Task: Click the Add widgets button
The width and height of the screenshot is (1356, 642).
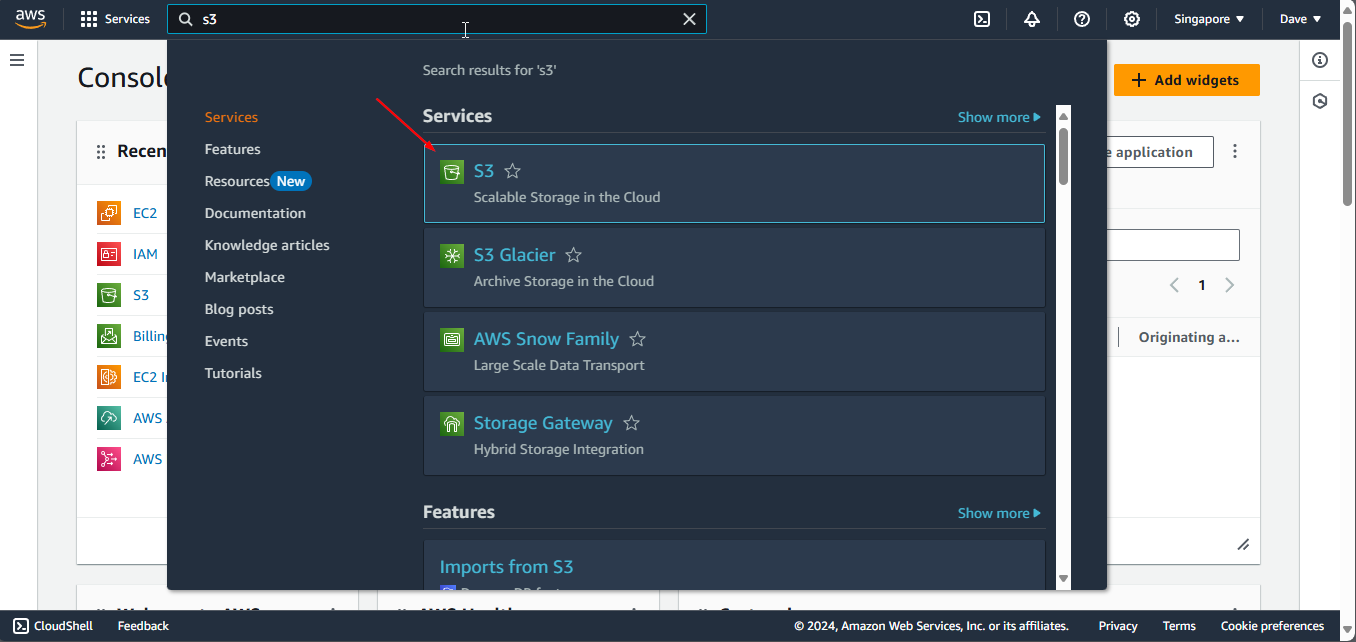Action: (1186, 80)
